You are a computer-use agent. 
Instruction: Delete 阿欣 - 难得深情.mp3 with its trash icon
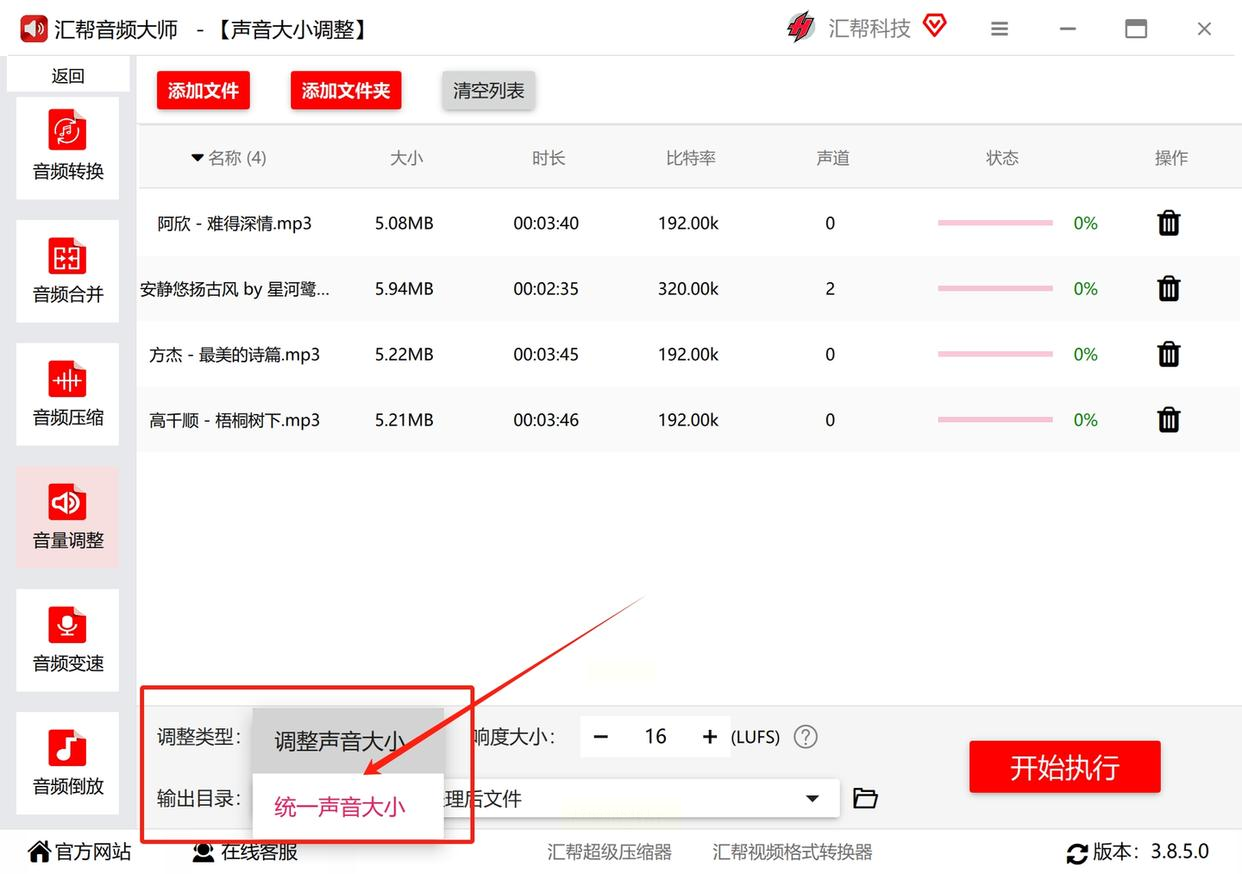[1168, 223]
